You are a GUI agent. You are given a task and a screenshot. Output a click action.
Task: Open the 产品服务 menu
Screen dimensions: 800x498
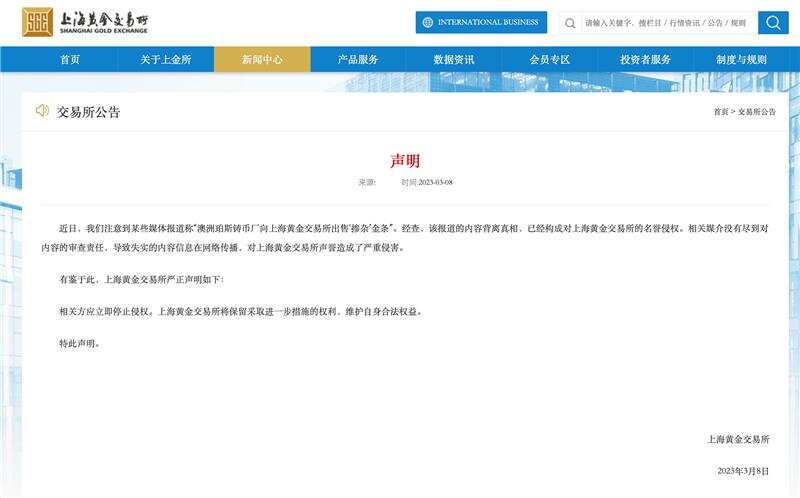[x=358, y=59]
